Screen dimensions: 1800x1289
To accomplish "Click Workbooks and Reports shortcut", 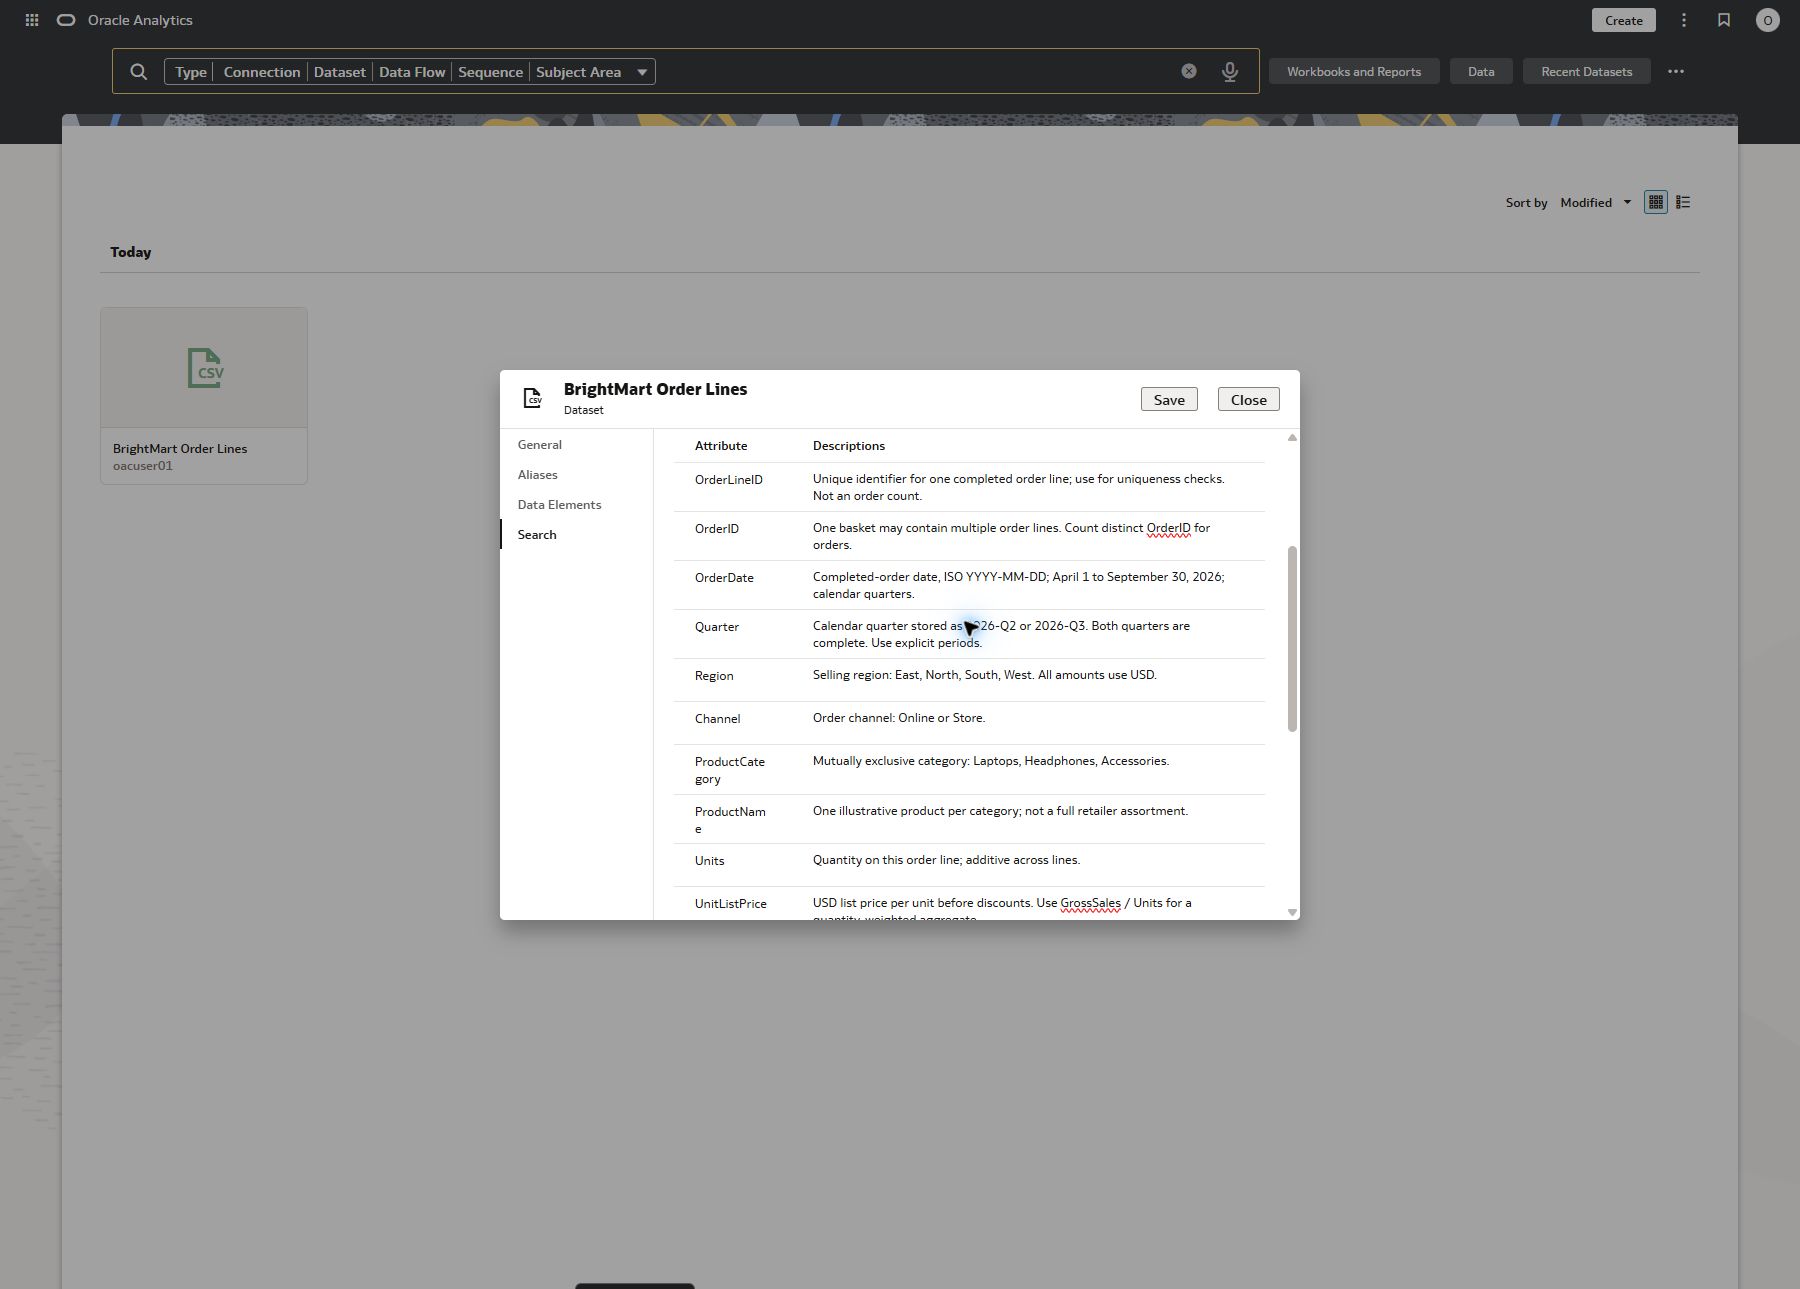I will (x=1354, y=71).
